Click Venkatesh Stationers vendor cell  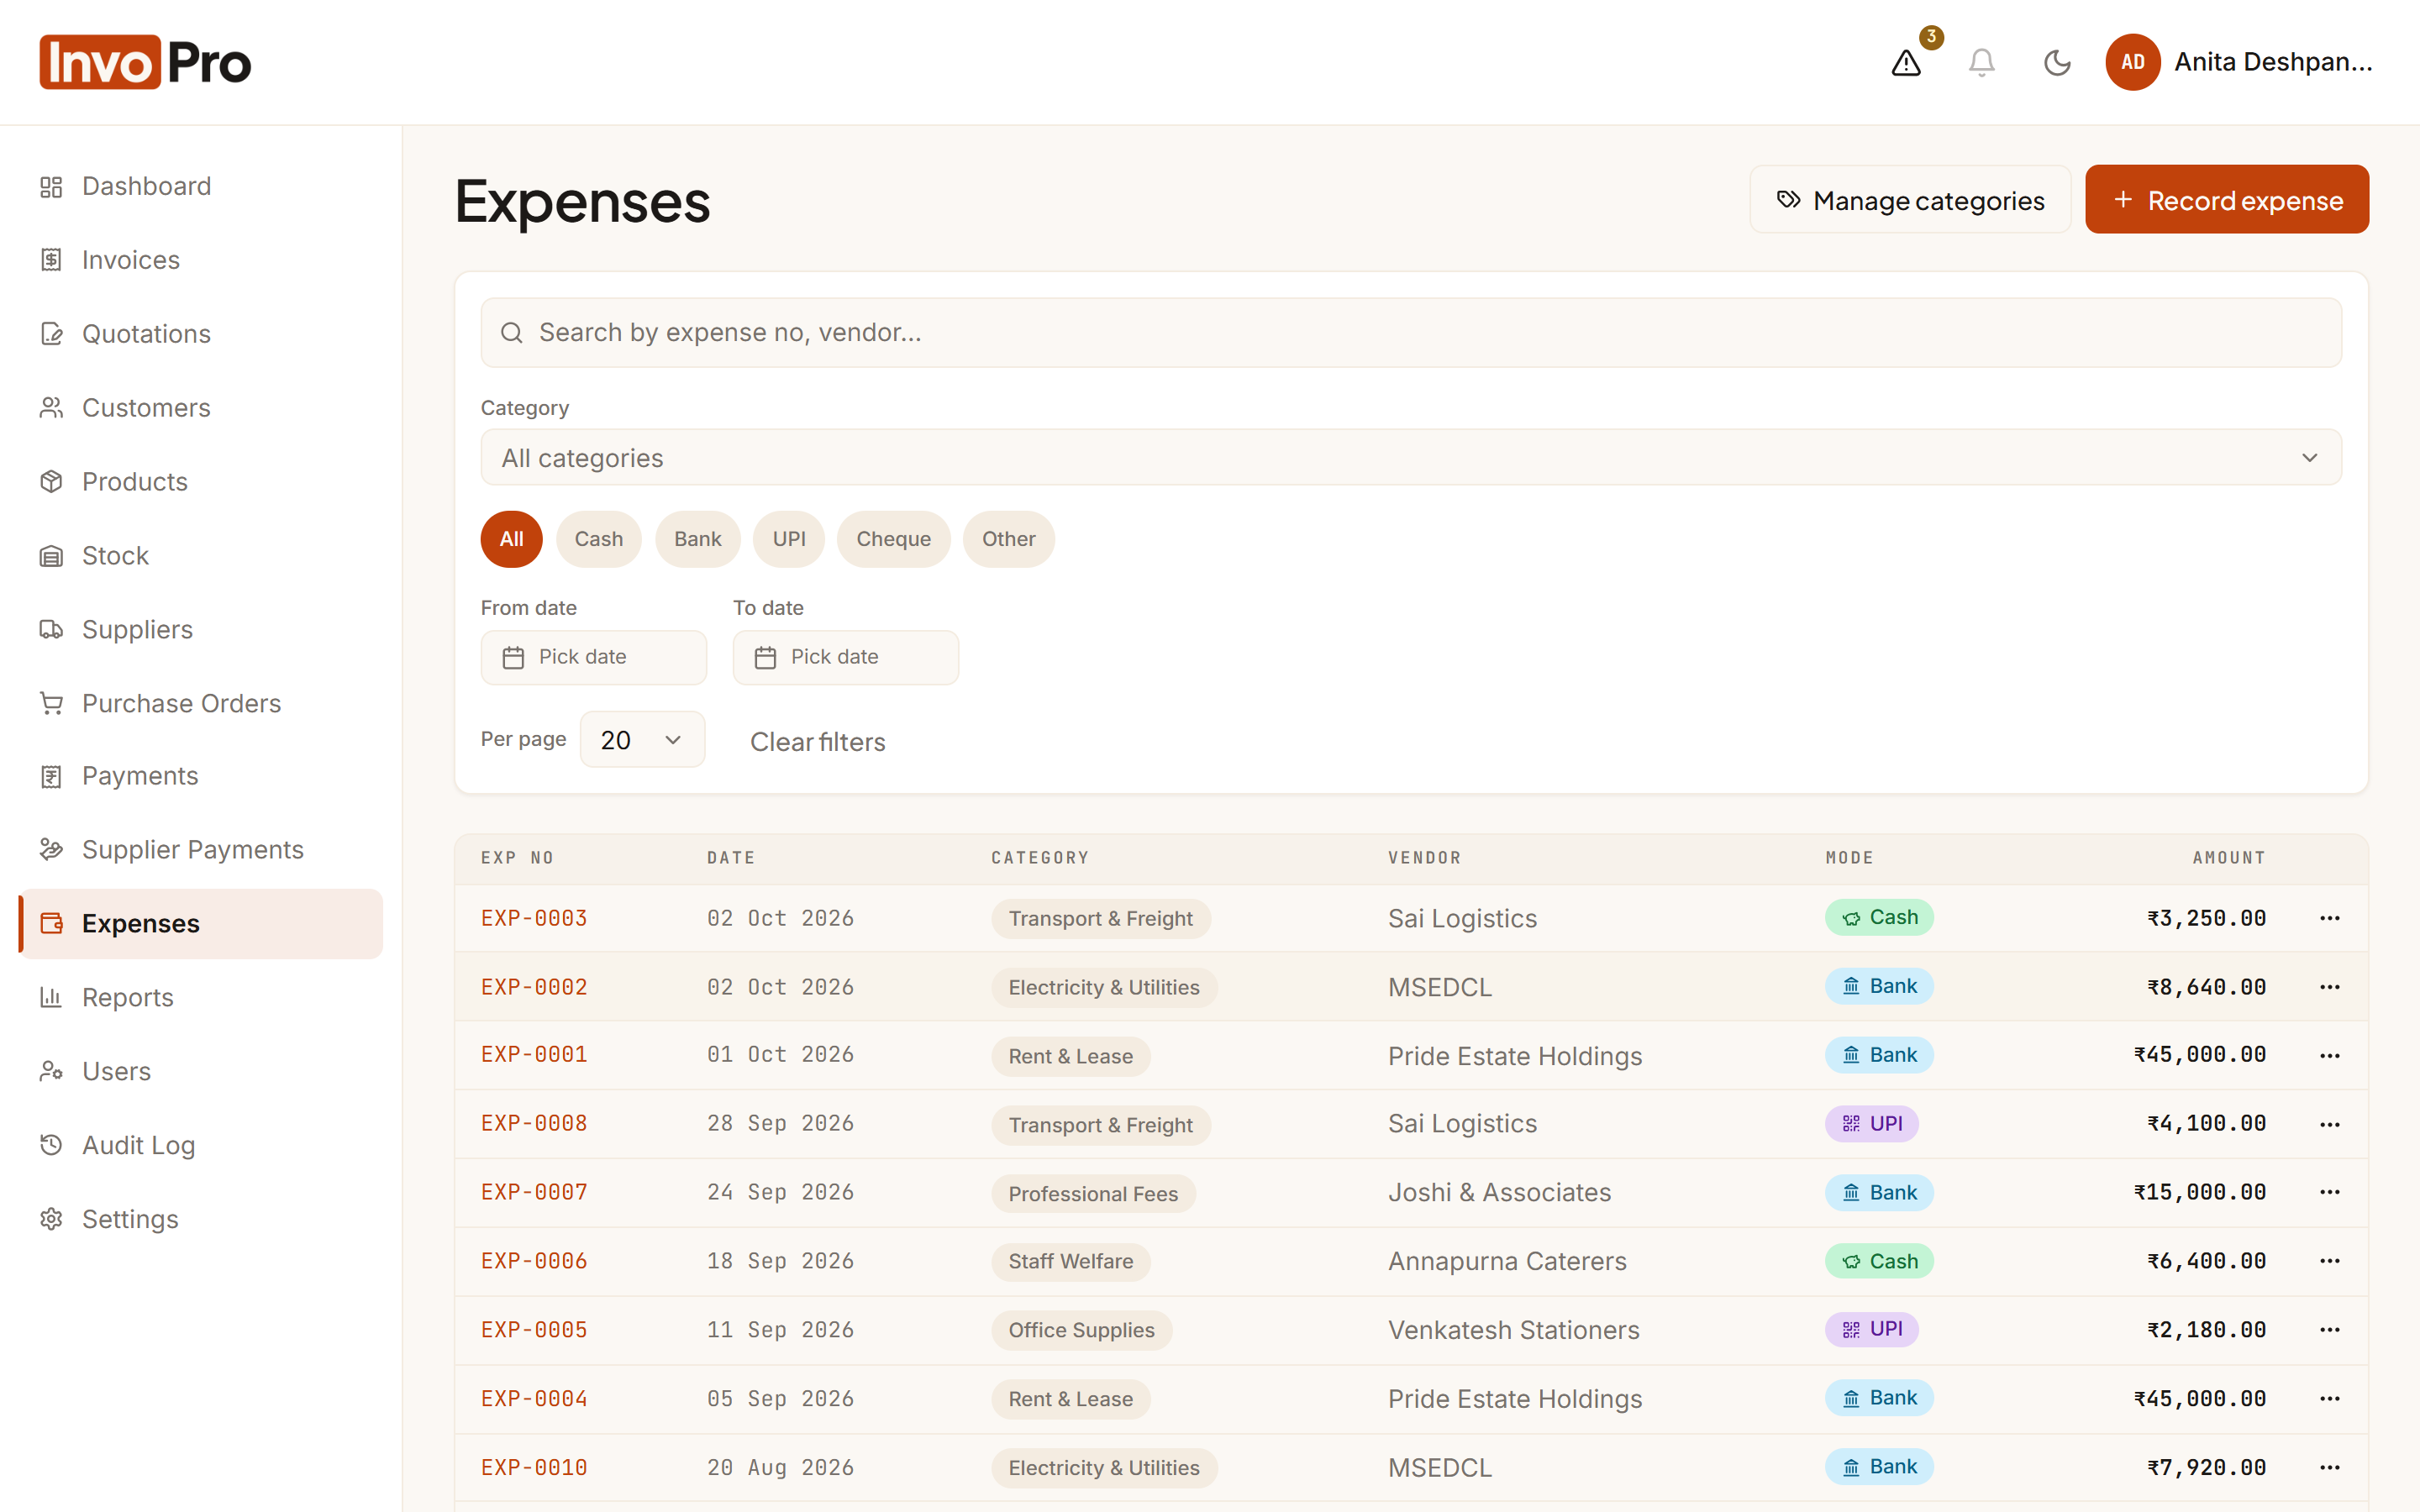(1513, 1330)
